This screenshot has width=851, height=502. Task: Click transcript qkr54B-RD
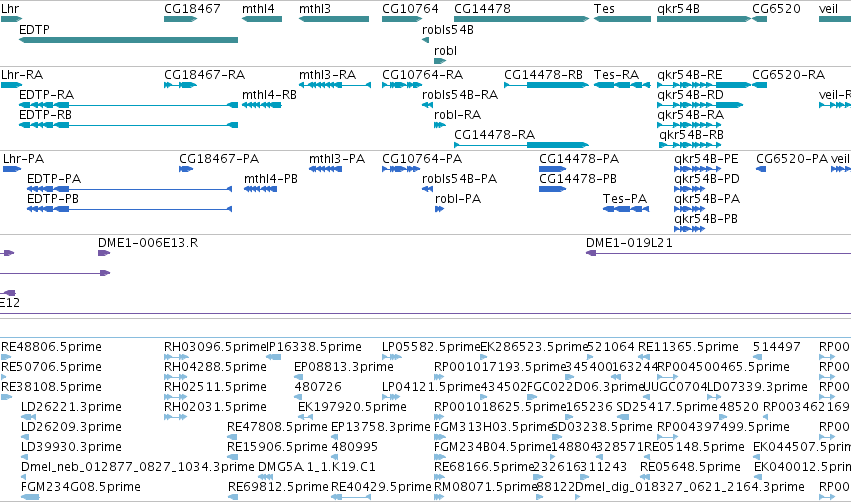pos(690,94)
